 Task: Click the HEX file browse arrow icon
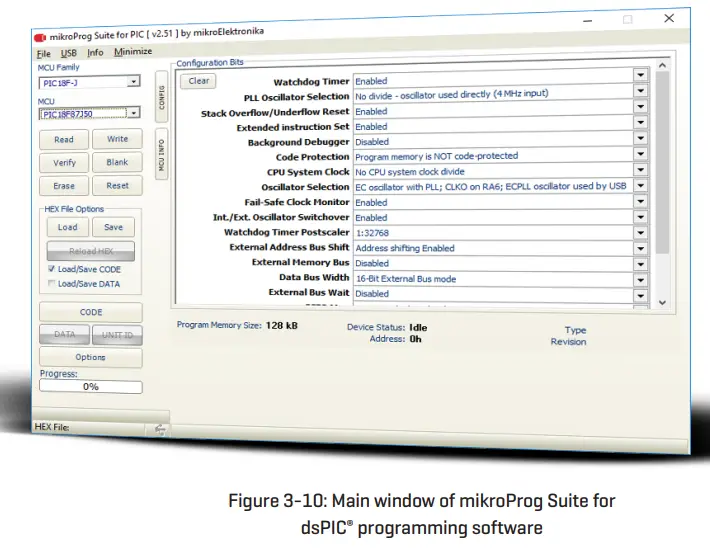pos(160,428)
